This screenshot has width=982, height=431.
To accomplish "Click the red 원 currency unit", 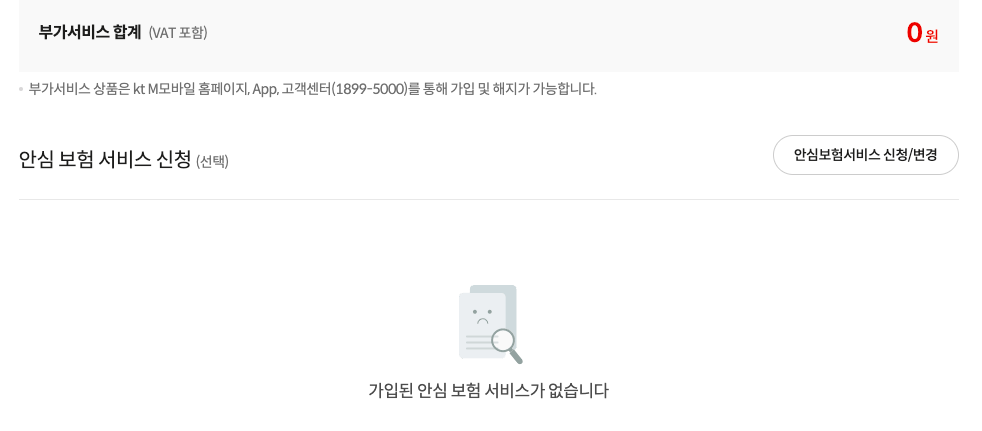I will 932,36.
